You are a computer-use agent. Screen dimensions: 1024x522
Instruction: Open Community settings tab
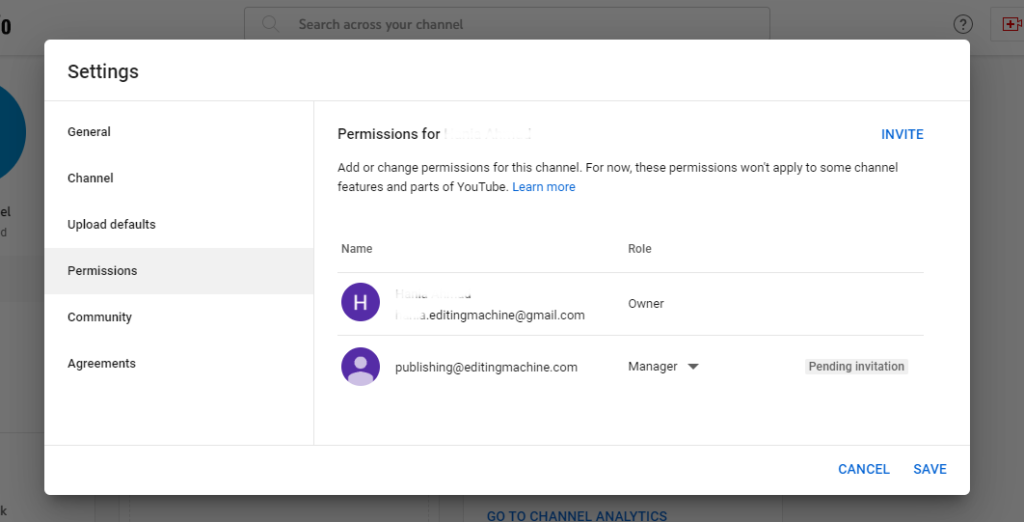[179, 317]
